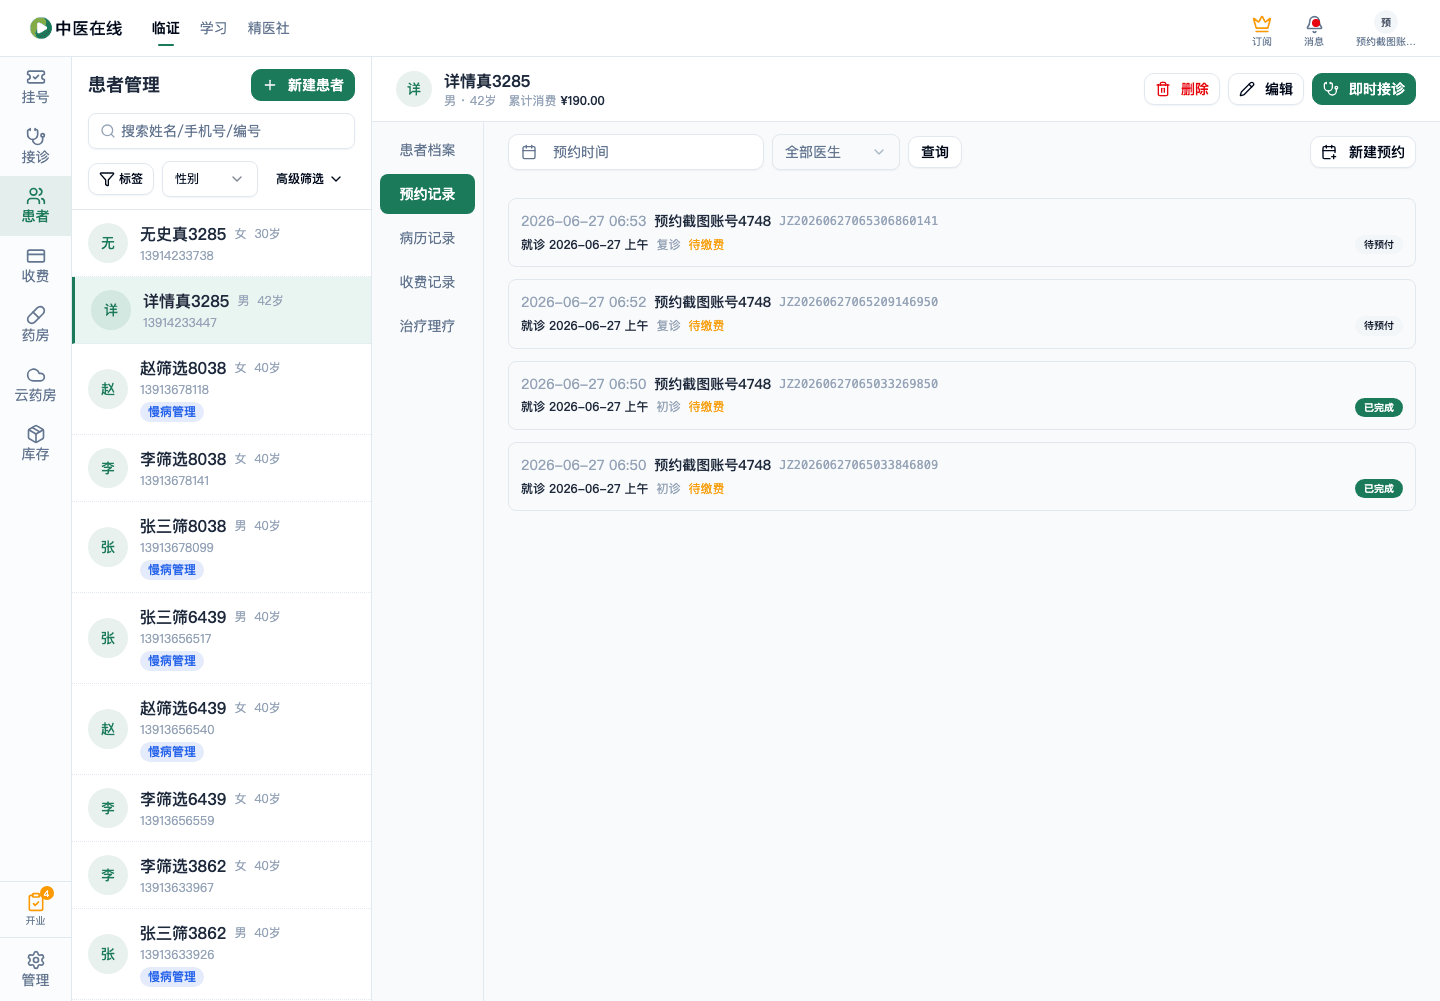Start 即时接诊 for this patient

1364,89
